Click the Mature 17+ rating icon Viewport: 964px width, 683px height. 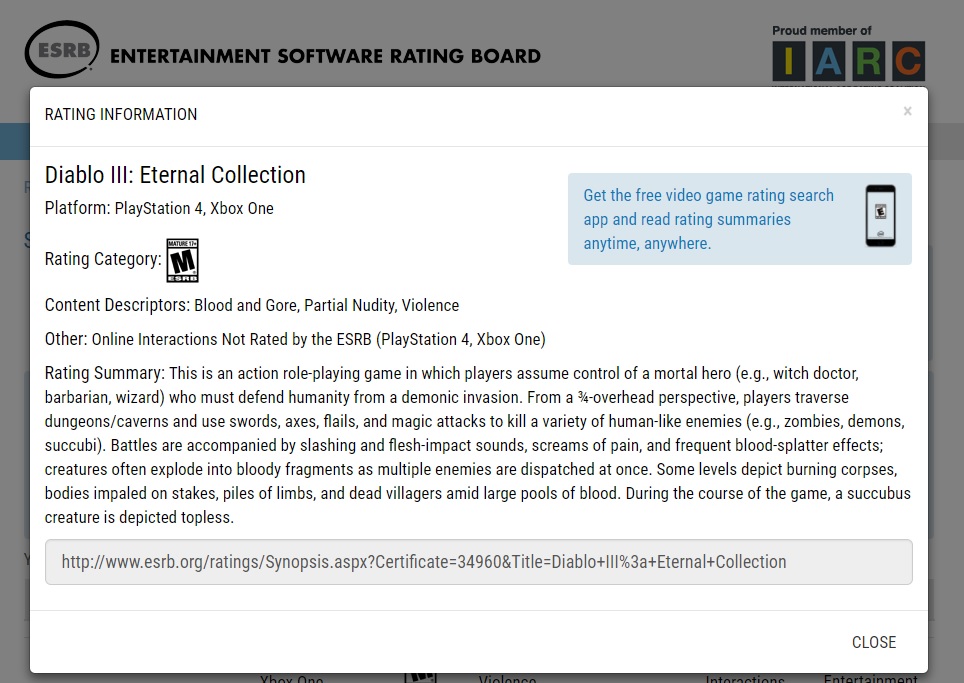(x=183, y=261)
